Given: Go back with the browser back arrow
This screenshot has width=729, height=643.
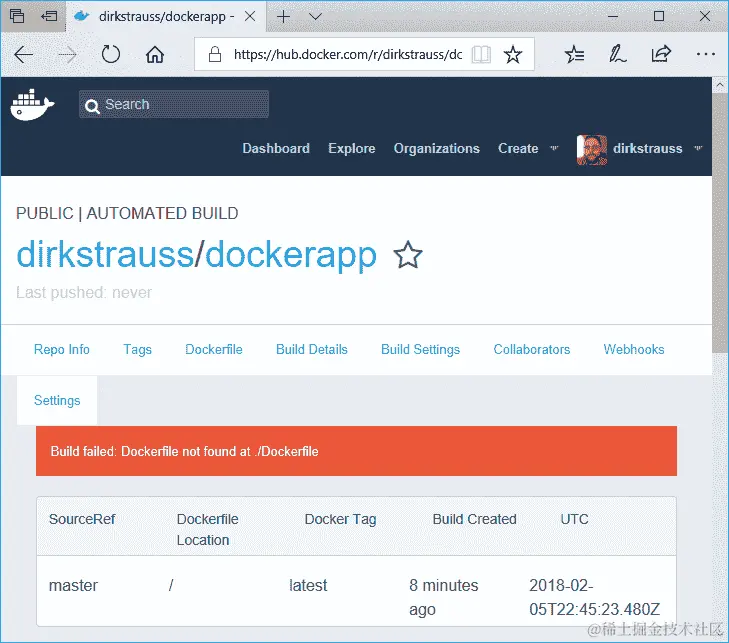Looking at the screenshot, I should (23, 55).
